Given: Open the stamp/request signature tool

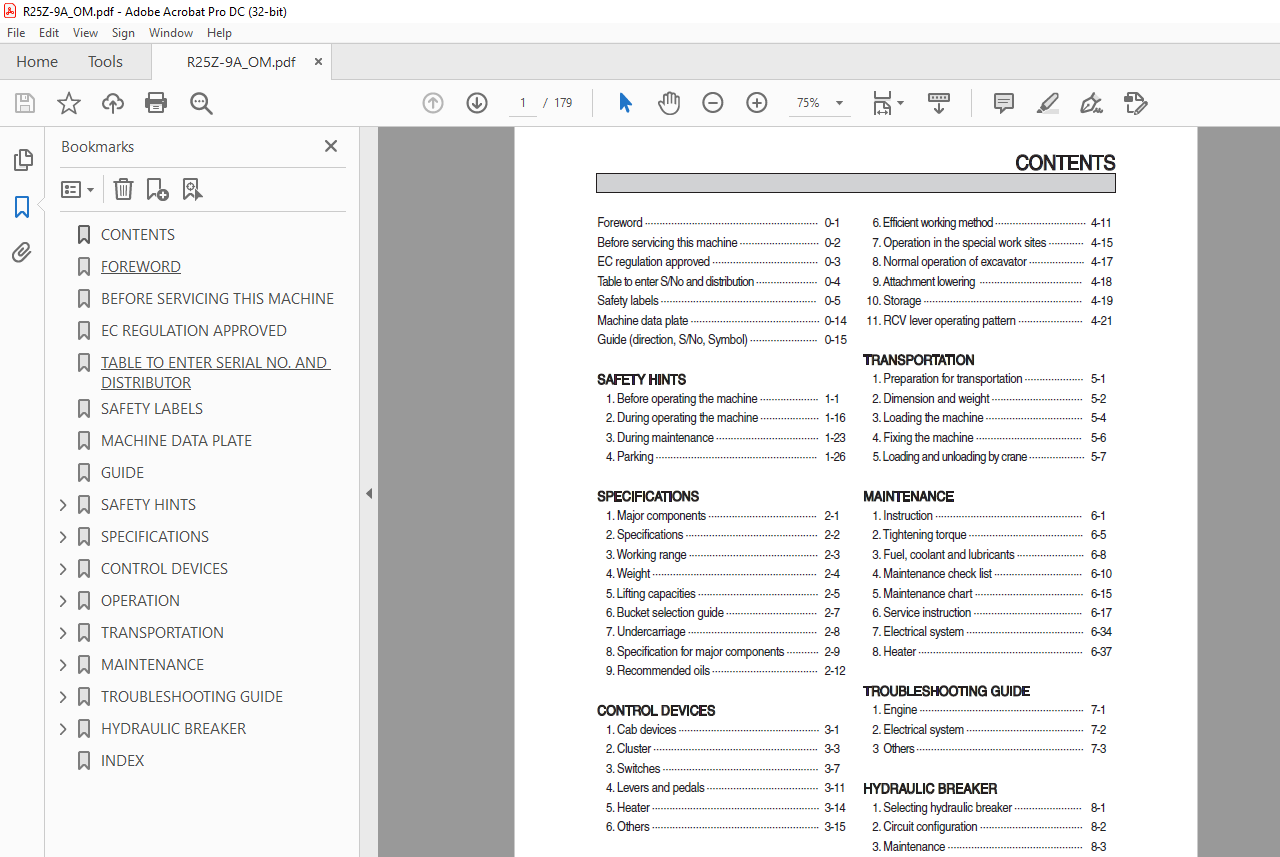Looking at the screenshot, I should pyautogui.click(x=1135, y=103).
